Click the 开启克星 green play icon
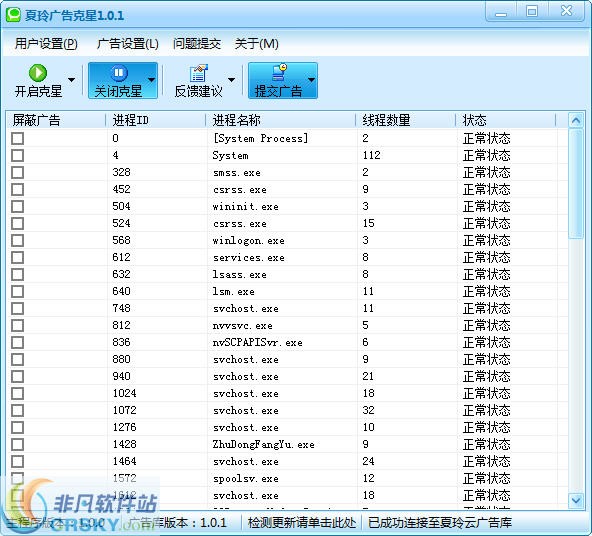This screenshot has width=592, height=536. point(38,72)
